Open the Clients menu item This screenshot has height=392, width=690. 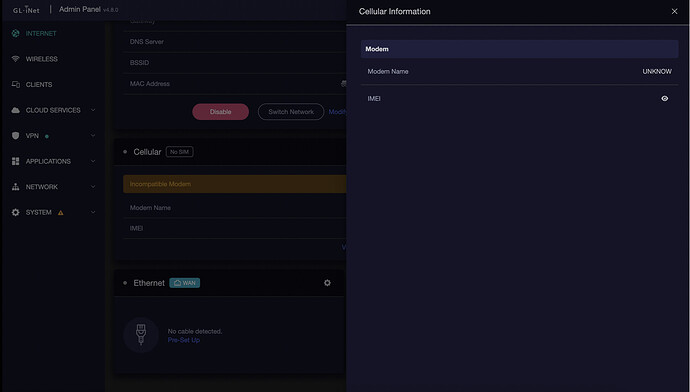pos(39,84)
